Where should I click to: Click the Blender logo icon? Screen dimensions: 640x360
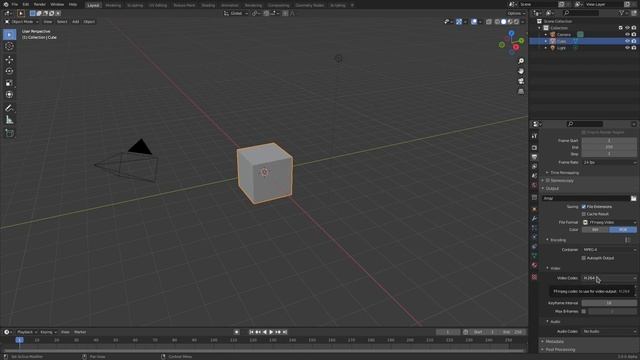tap(6, 4)
